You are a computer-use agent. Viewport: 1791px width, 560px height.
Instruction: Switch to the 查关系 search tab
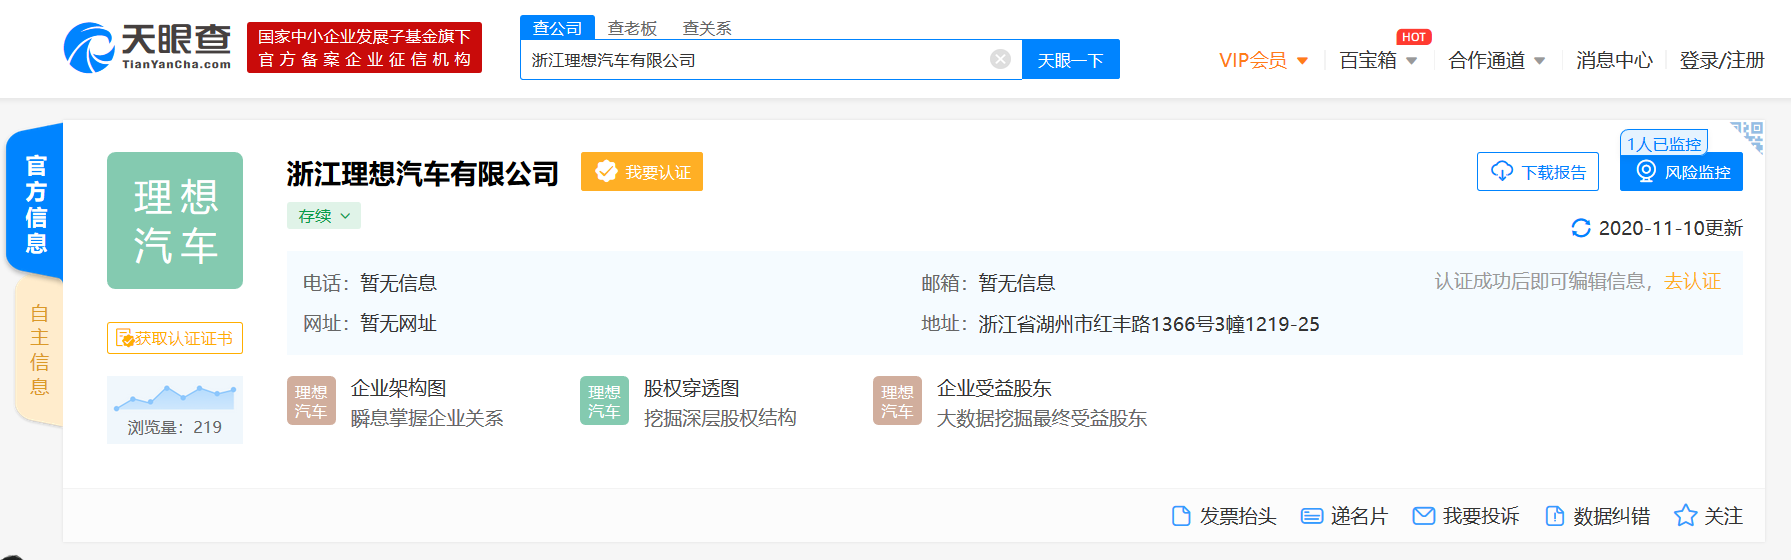coord(707,28)
